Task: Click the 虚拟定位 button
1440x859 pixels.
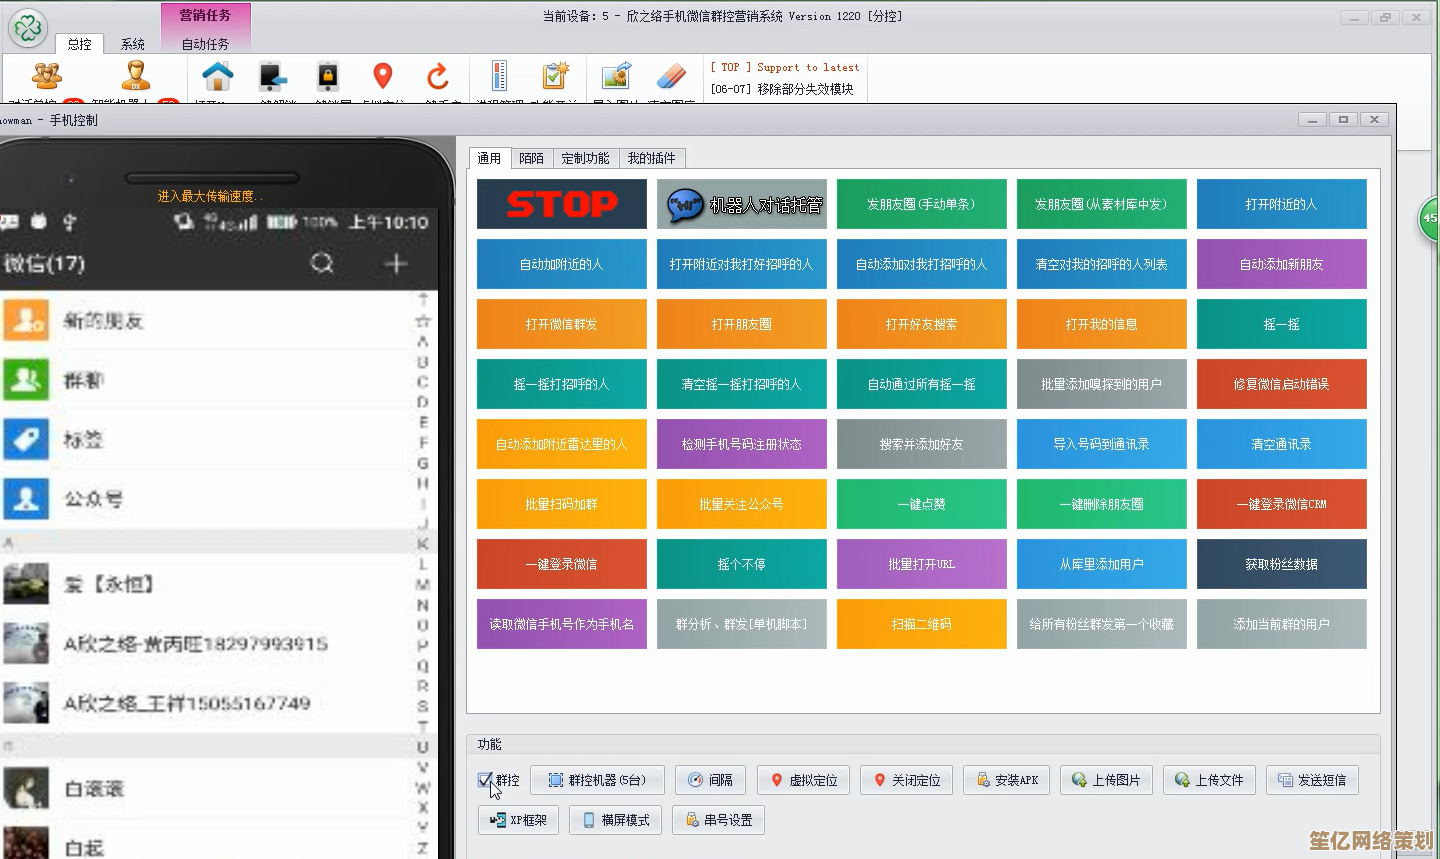Action: pyautogui.click(x=804, y=780)
